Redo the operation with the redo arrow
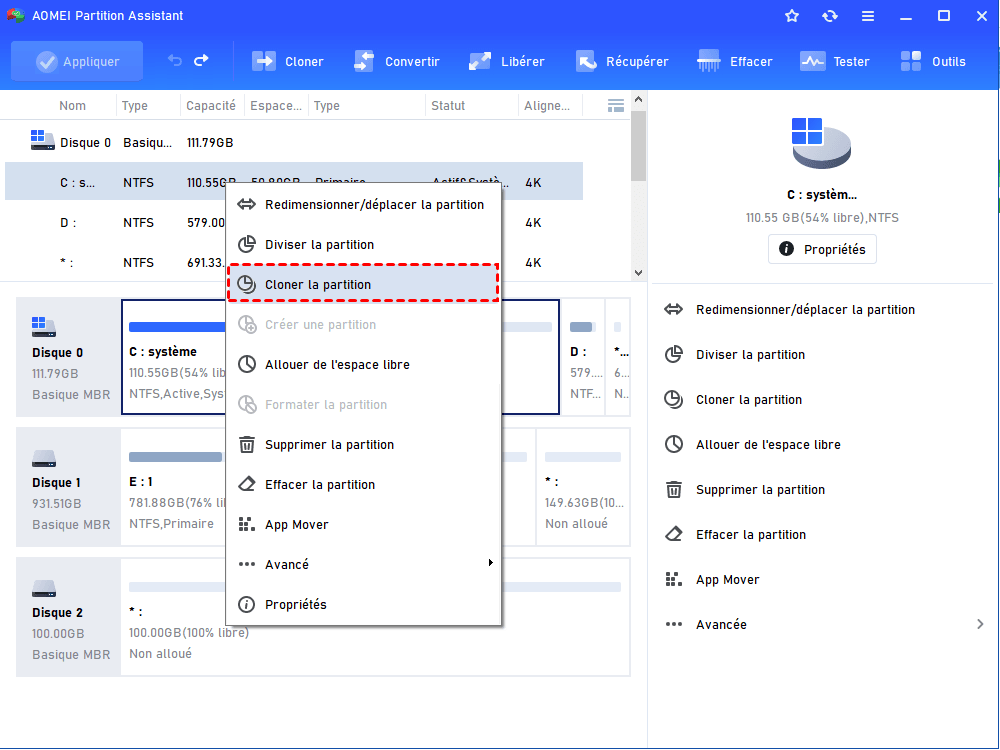 [x=202, y=61]
